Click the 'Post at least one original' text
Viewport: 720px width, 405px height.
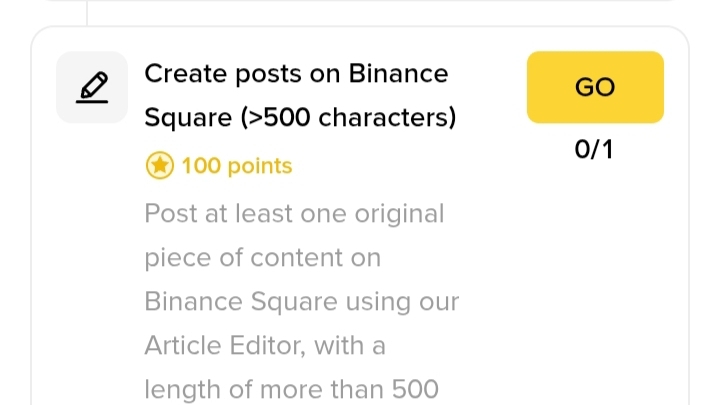(294, 213)
